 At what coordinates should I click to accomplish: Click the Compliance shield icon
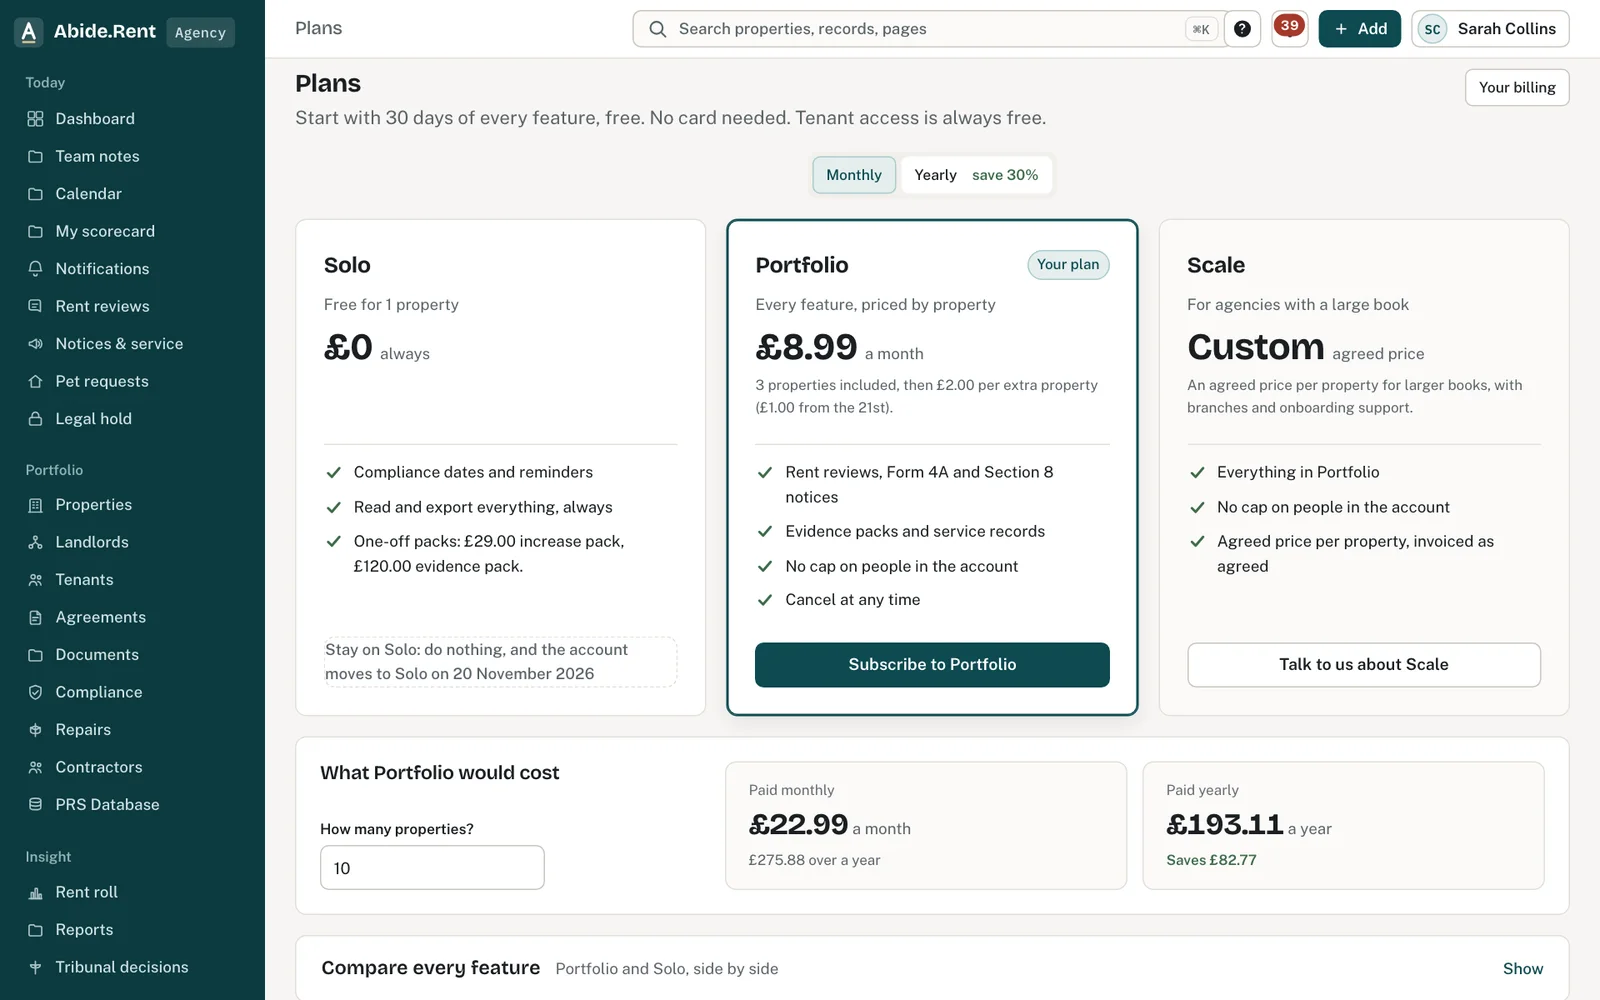(x=36, y=692)
